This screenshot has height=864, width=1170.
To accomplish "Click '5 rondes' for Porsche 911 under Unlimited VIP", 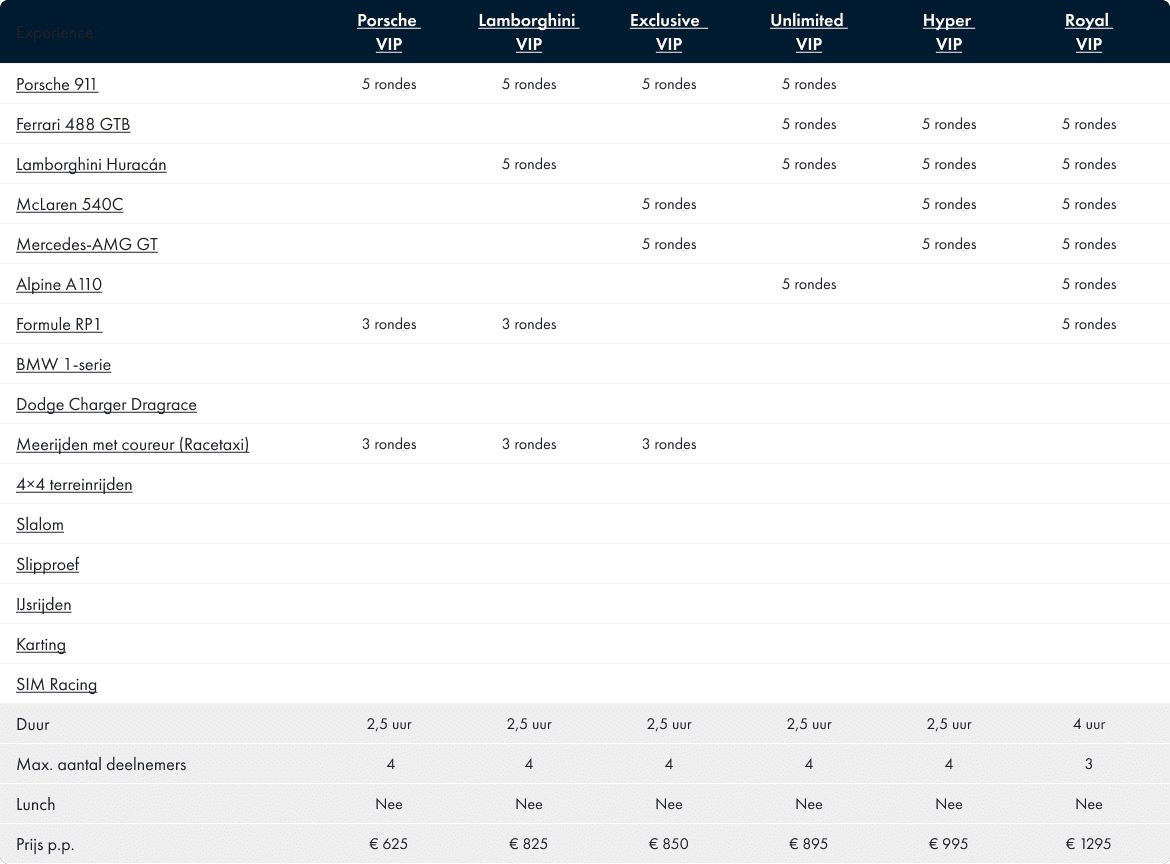I will 809,84.
